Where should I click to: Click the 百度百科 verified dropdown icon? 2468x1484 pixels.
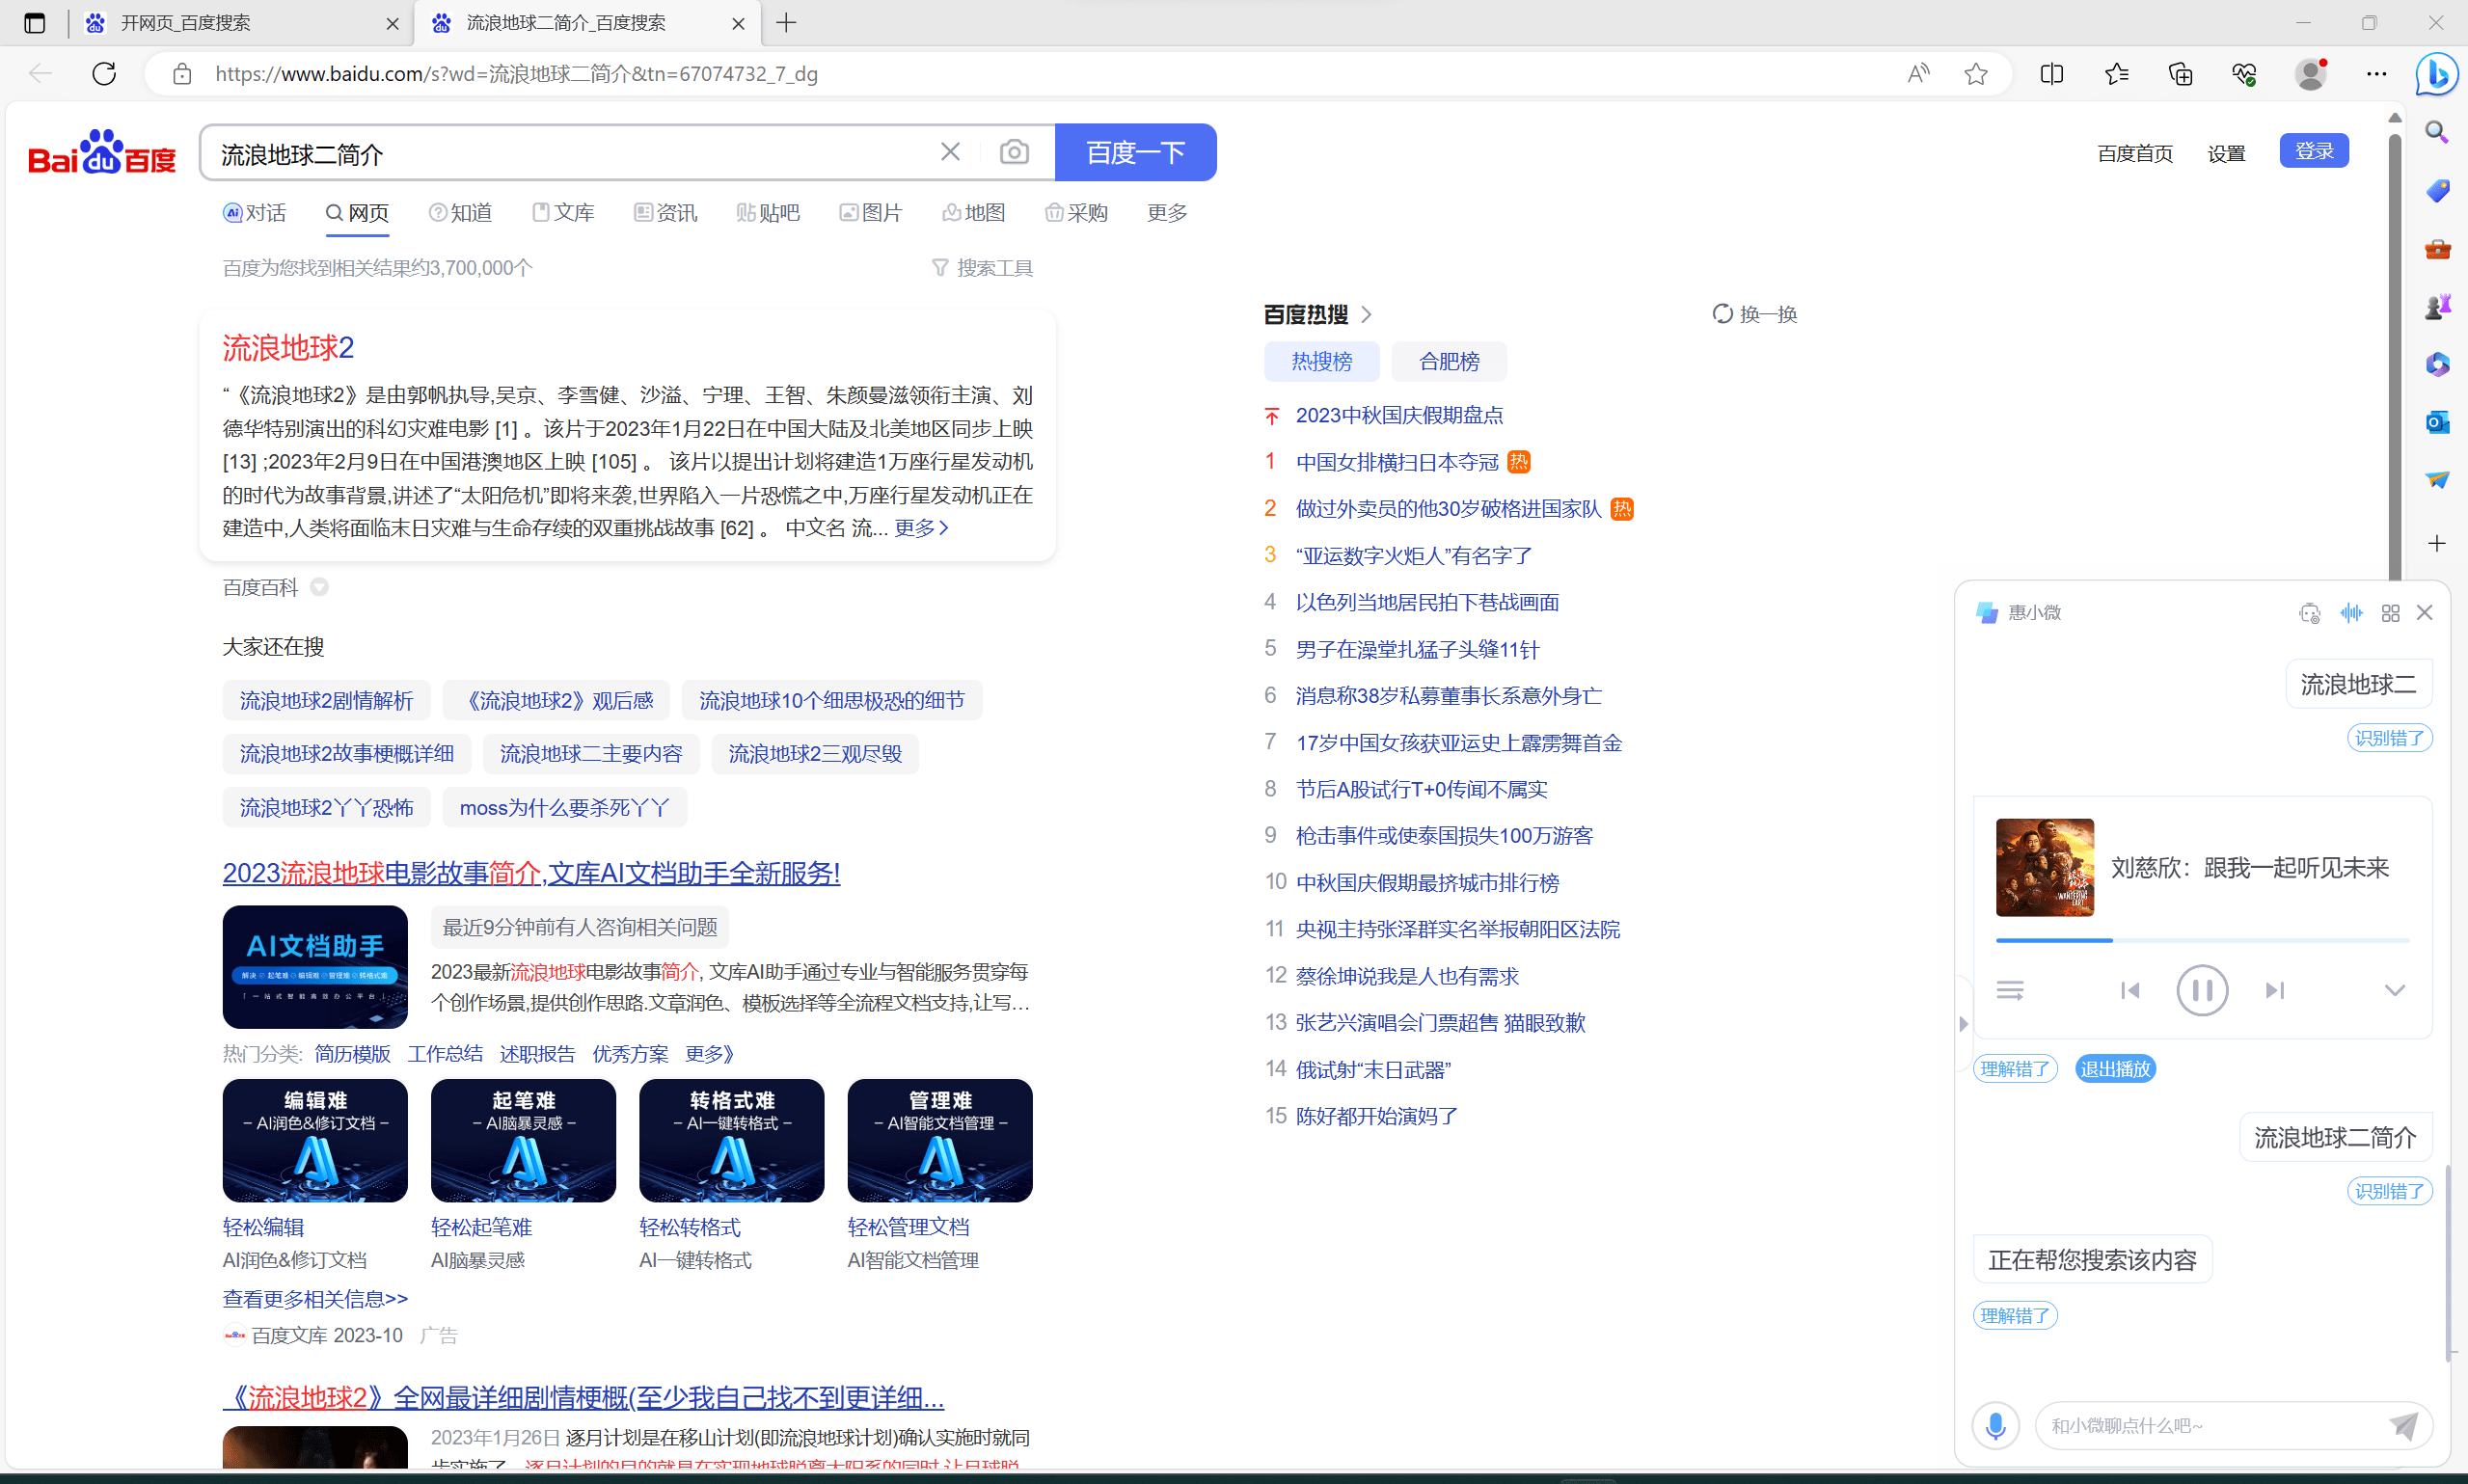319,587
